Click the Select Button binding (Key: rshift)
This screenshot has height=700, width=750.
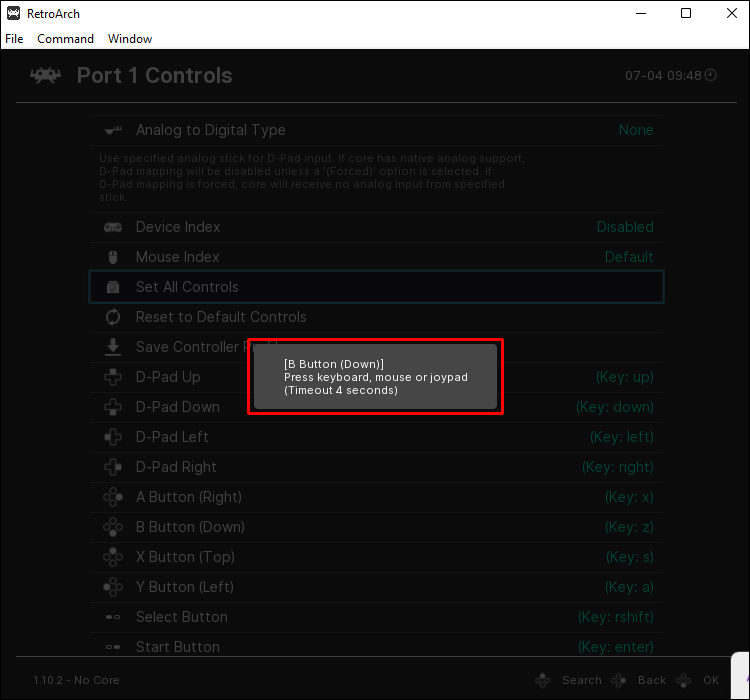pos(616,617)
